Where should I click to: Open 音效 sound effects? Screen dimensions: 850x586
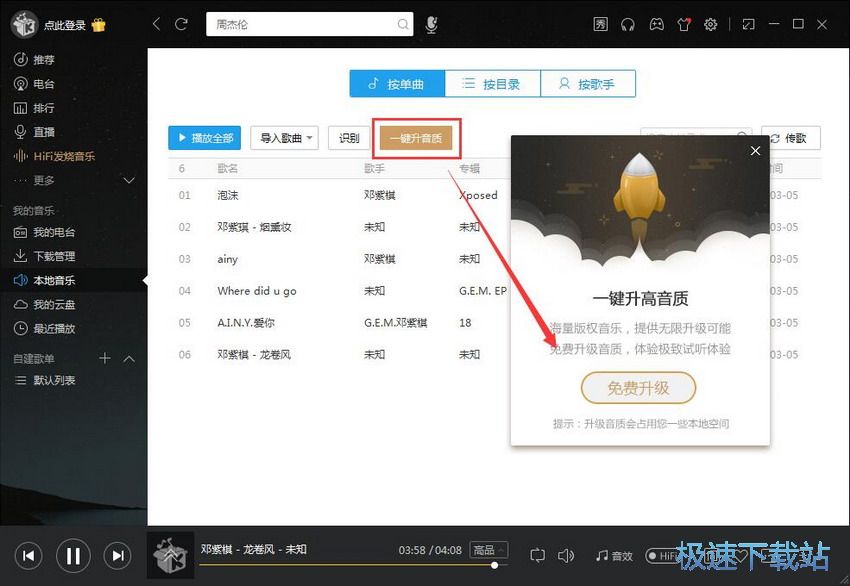pos(614,556)
